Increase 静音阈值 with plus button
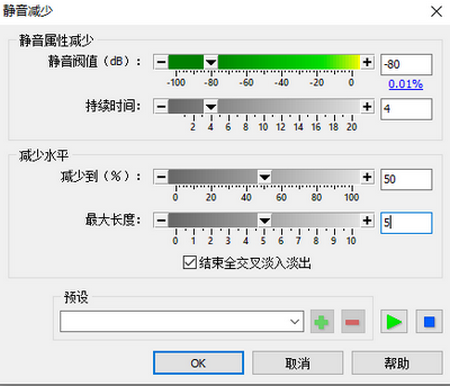 [367, 62]
